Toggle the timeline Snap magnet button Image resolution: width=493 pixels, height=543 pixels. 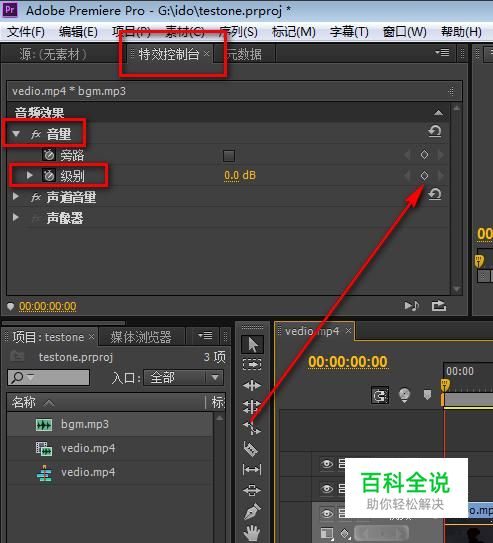point(380,395)
